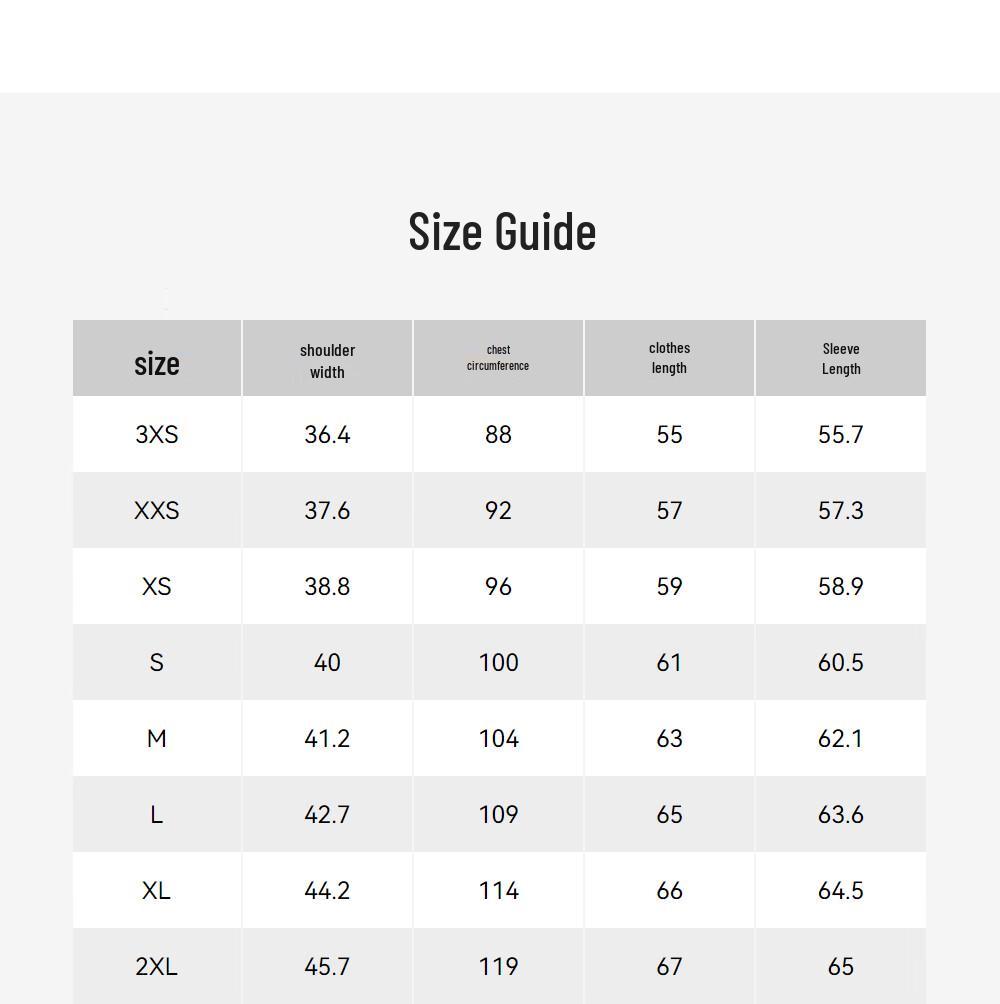1000x1004 pixels.
Task: Click the chest circumference column header
Action: 498,358
